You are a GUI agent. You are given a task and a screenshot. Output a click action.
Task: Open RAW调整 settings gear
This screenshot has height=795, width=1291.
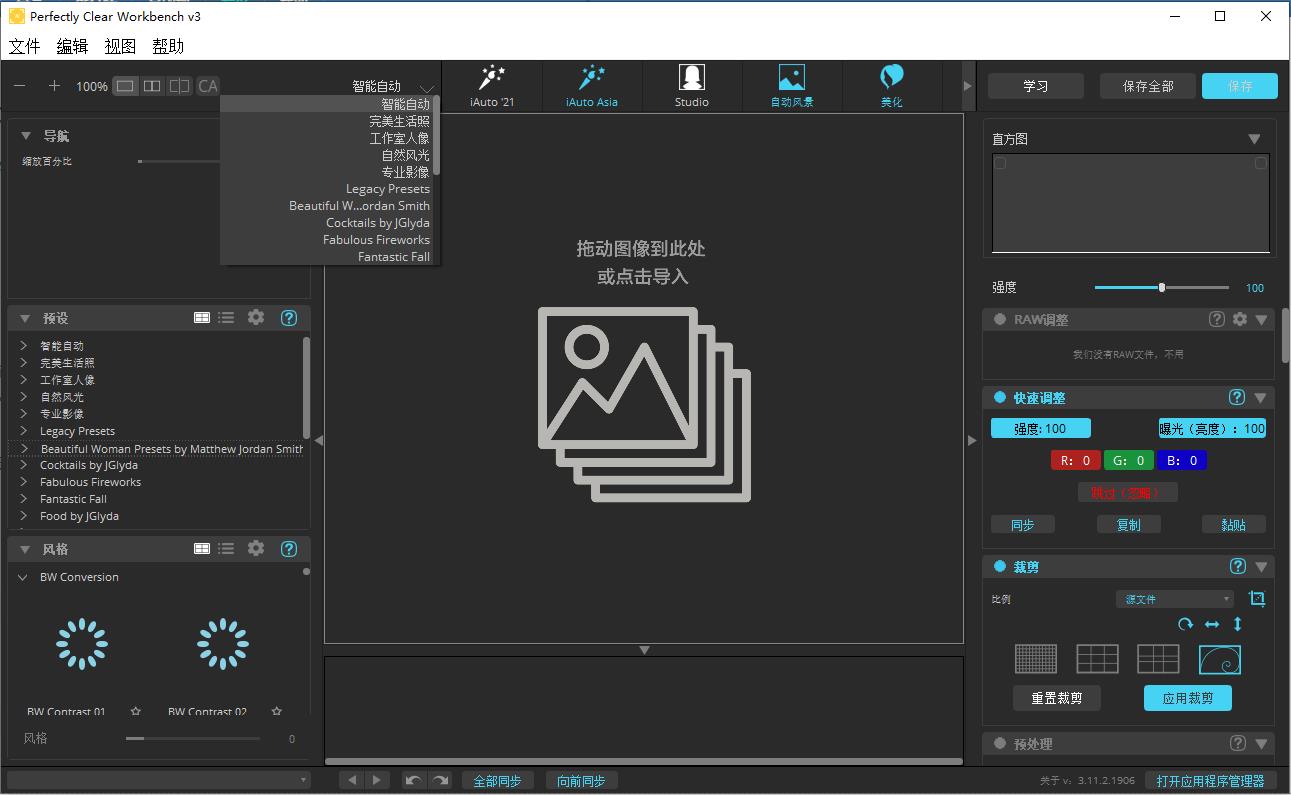(1240, 319)
